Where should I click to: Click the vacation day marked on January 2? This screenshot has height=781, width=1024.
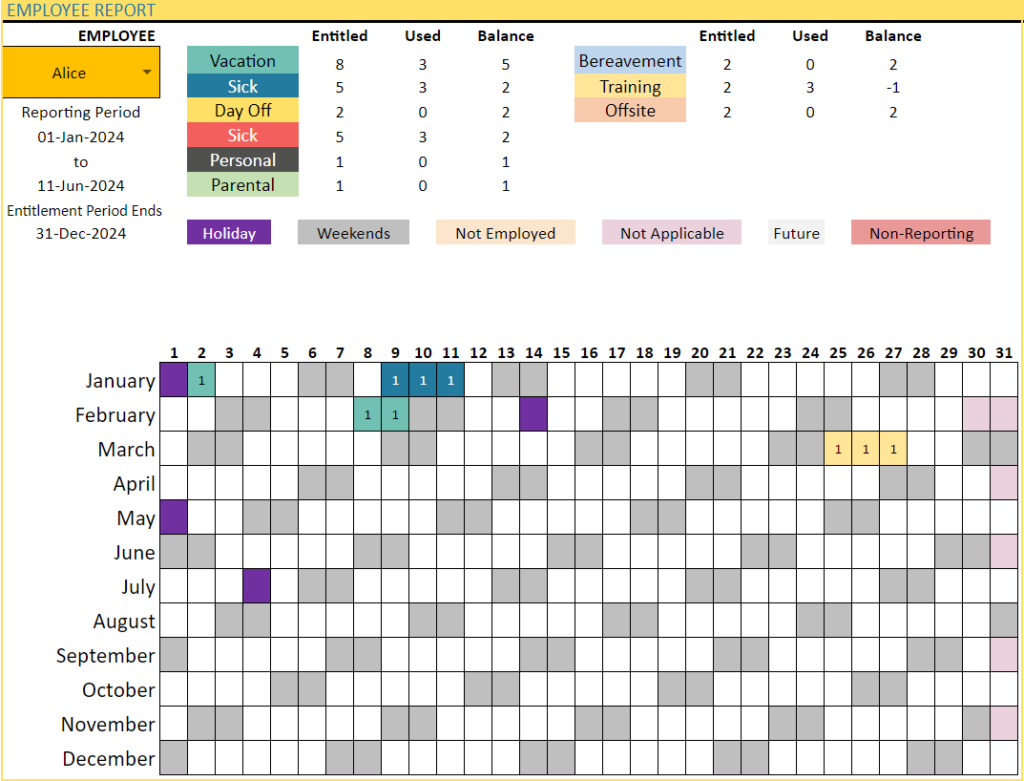pyautogui.click(x=201, y=380)
